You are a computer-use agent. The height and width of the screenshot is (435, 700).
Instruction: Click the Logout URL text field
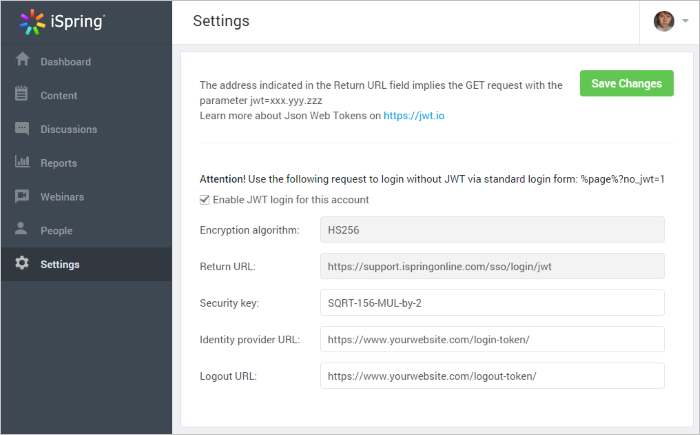pyautogui.click(x=492, y=376)
